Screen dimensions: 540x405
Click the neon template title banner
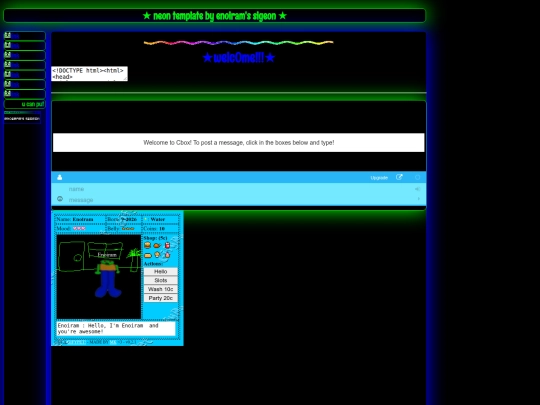point(214,15)
